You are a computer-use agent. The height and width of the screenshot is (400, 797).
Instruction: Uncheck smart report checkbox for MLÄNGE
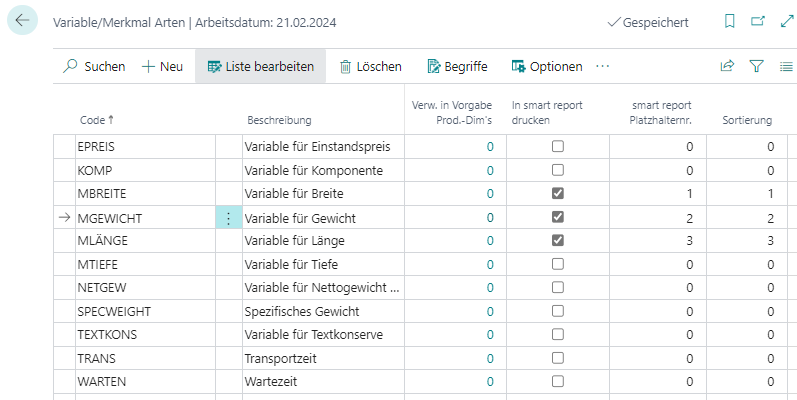558,240
